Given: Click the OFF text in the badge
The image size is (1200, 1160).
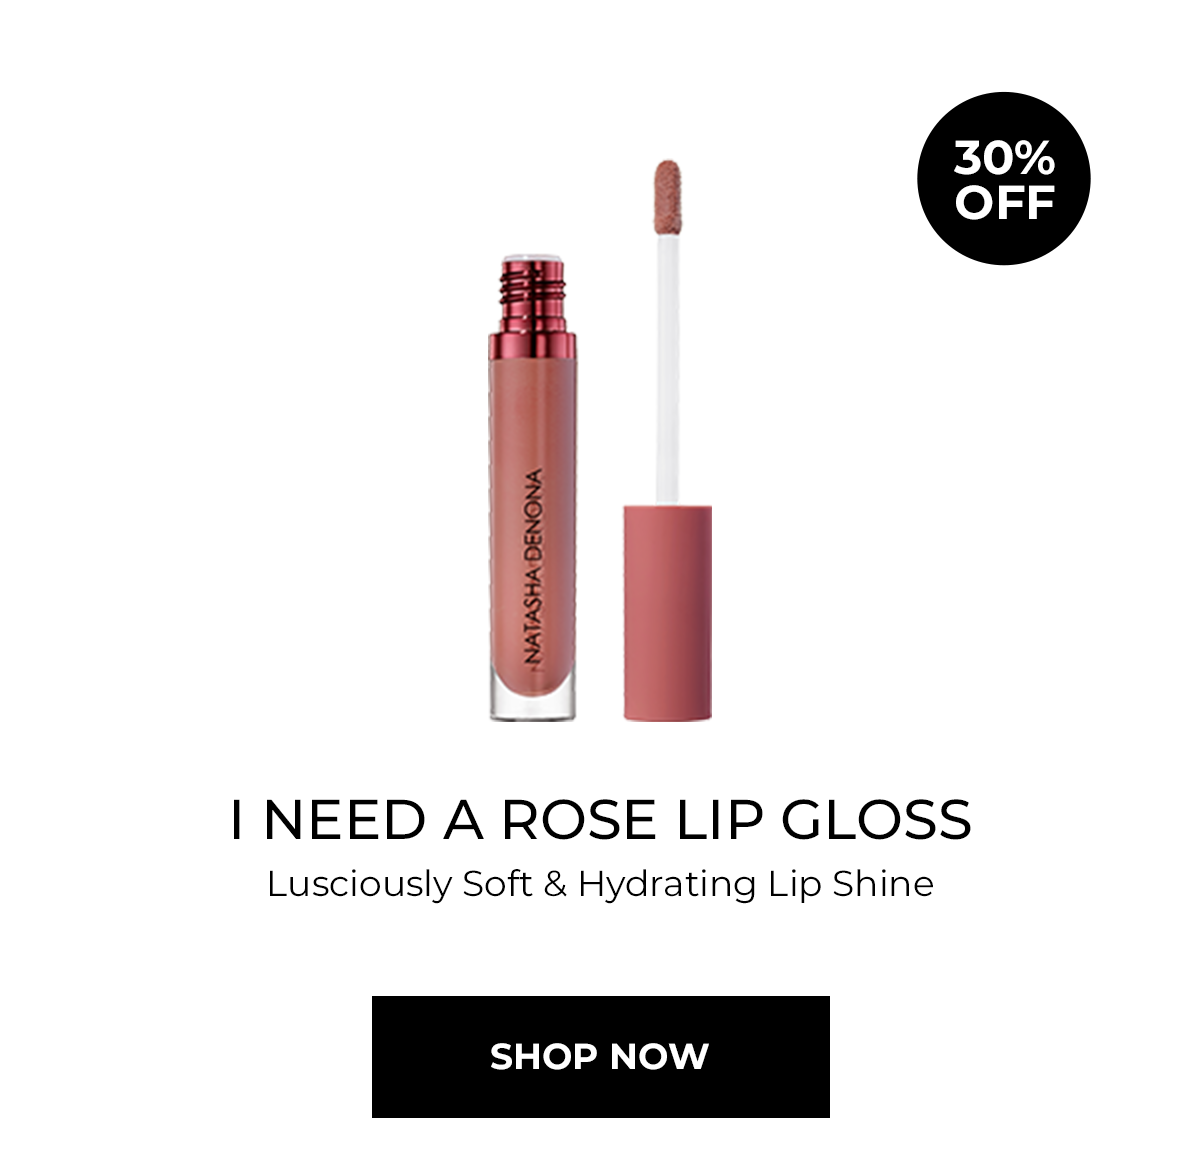Looking at the screenshot, I should [x=1004, y=201].
